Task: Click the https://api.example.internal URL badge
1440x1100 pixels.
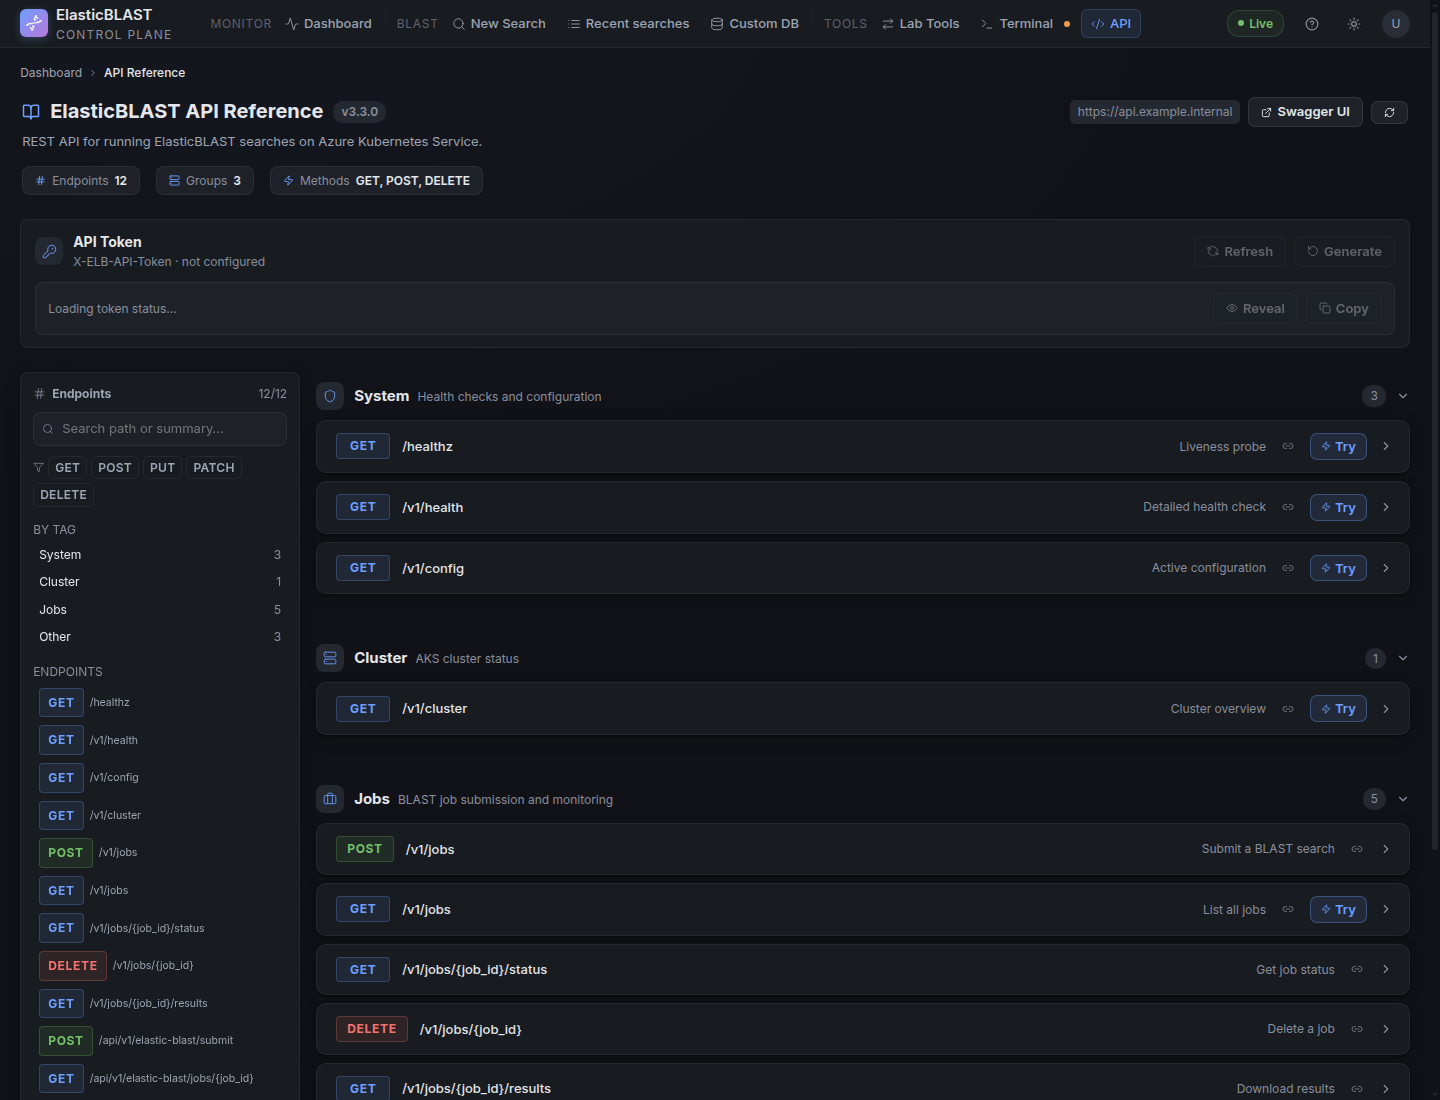Action: 1155,112
